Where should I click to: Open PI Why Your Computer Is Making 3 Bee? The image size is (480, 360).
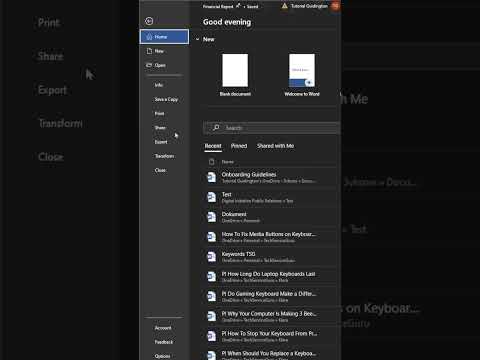pyautogui.click(x=270, y=316)
